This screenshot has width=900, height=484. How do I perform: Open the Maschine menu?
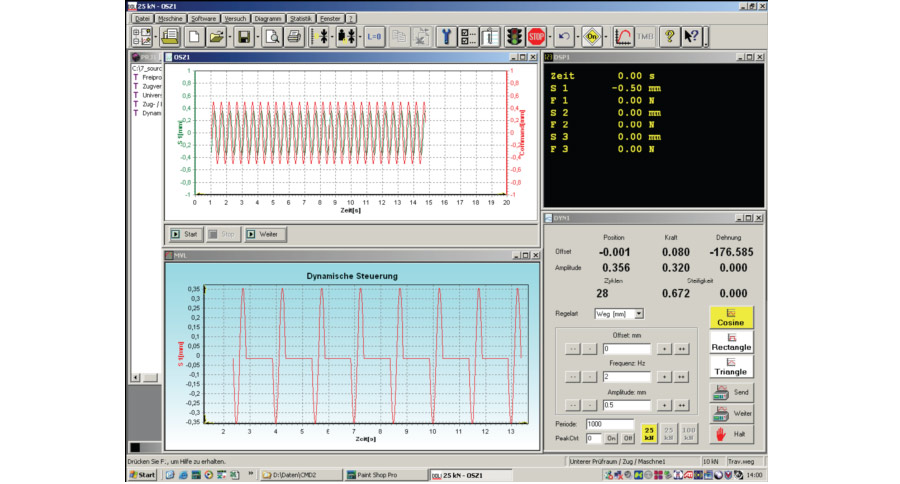pyautogui.click(x=169, y=18)
